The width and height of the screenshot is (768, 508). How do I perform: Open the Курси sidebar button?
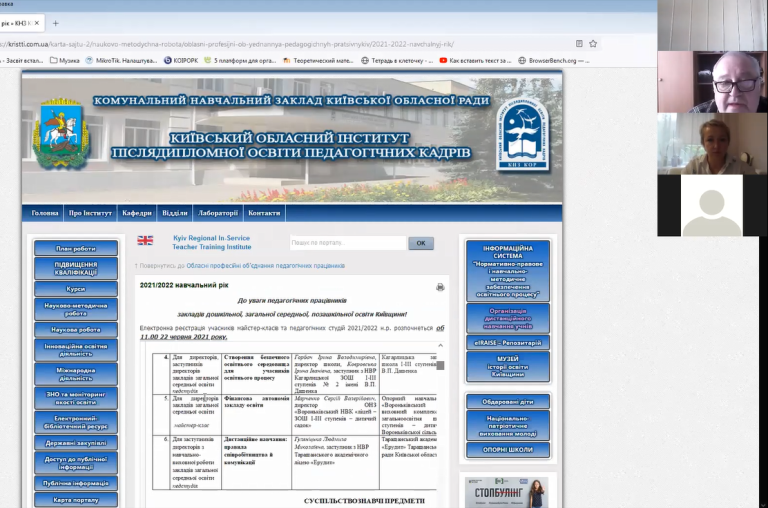point(76,289)
